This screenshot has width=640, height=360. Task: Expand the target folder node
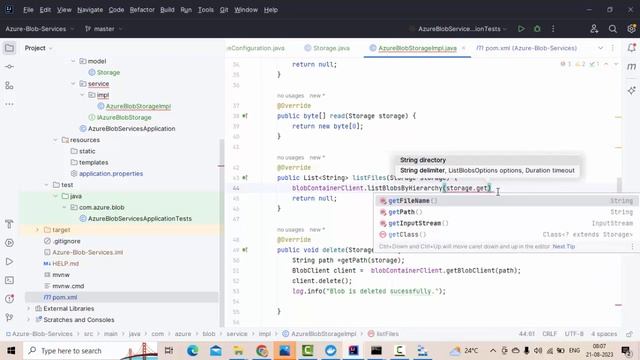click(38, 230)
